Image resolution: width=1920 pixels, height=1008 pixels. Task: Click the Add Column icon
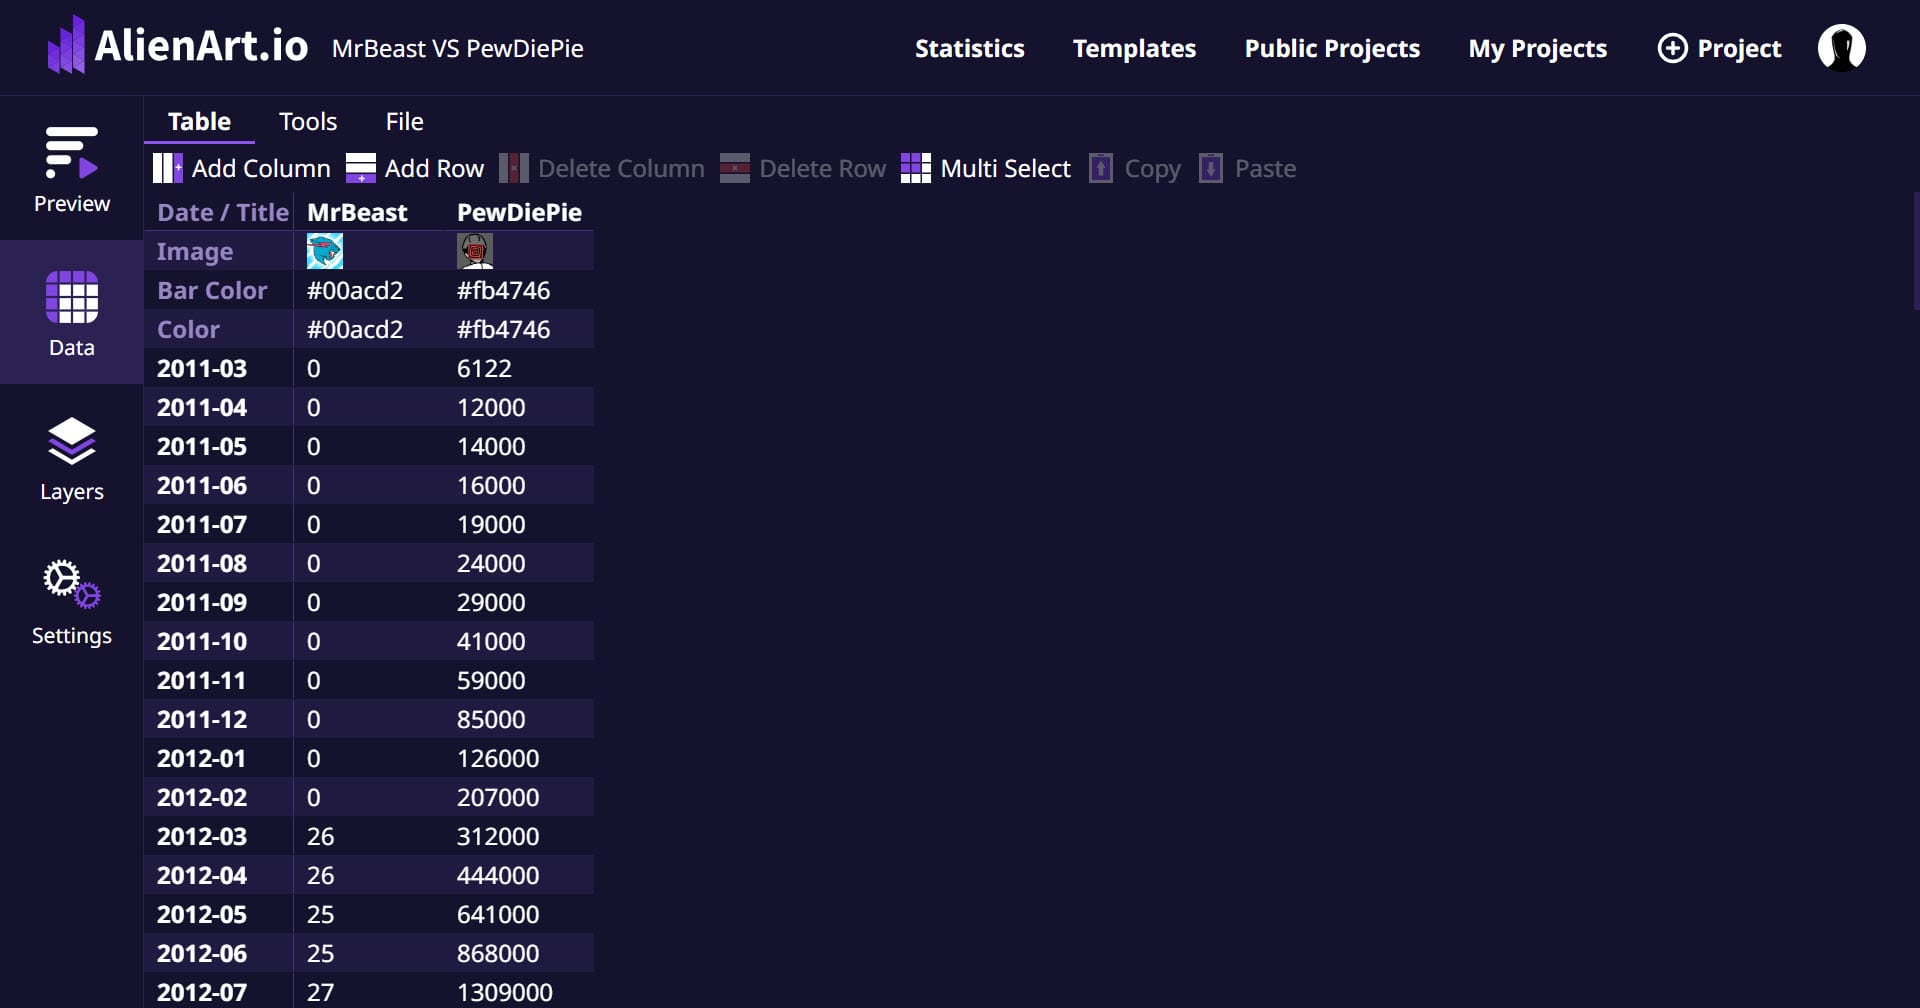pyautogui.click(x=167, y=168)
